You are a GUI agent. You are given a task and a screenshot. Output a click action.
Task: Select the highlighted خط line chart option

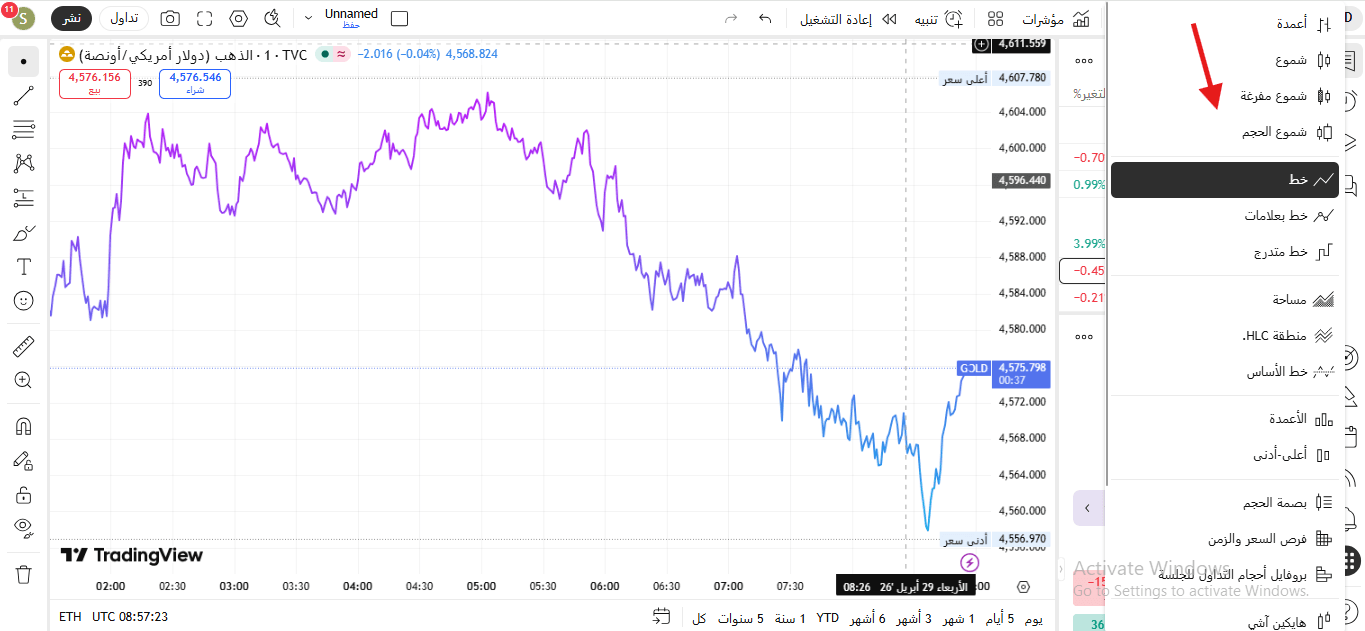(x=1225, y=180)
